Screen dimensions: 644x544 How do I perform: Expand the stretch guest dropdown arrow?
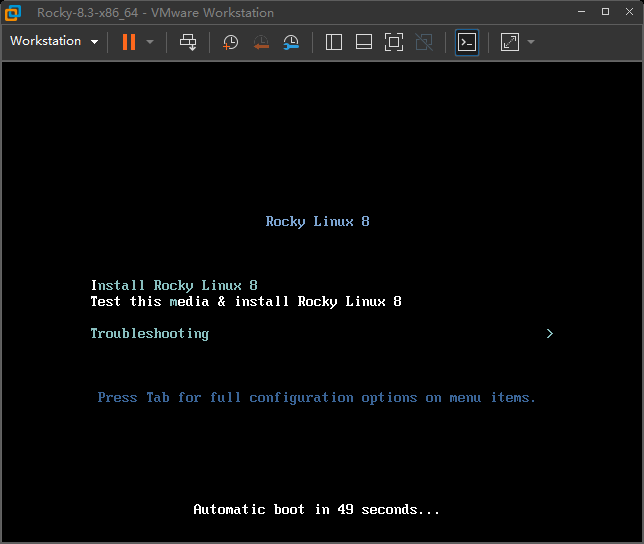(x=531, y=42)
